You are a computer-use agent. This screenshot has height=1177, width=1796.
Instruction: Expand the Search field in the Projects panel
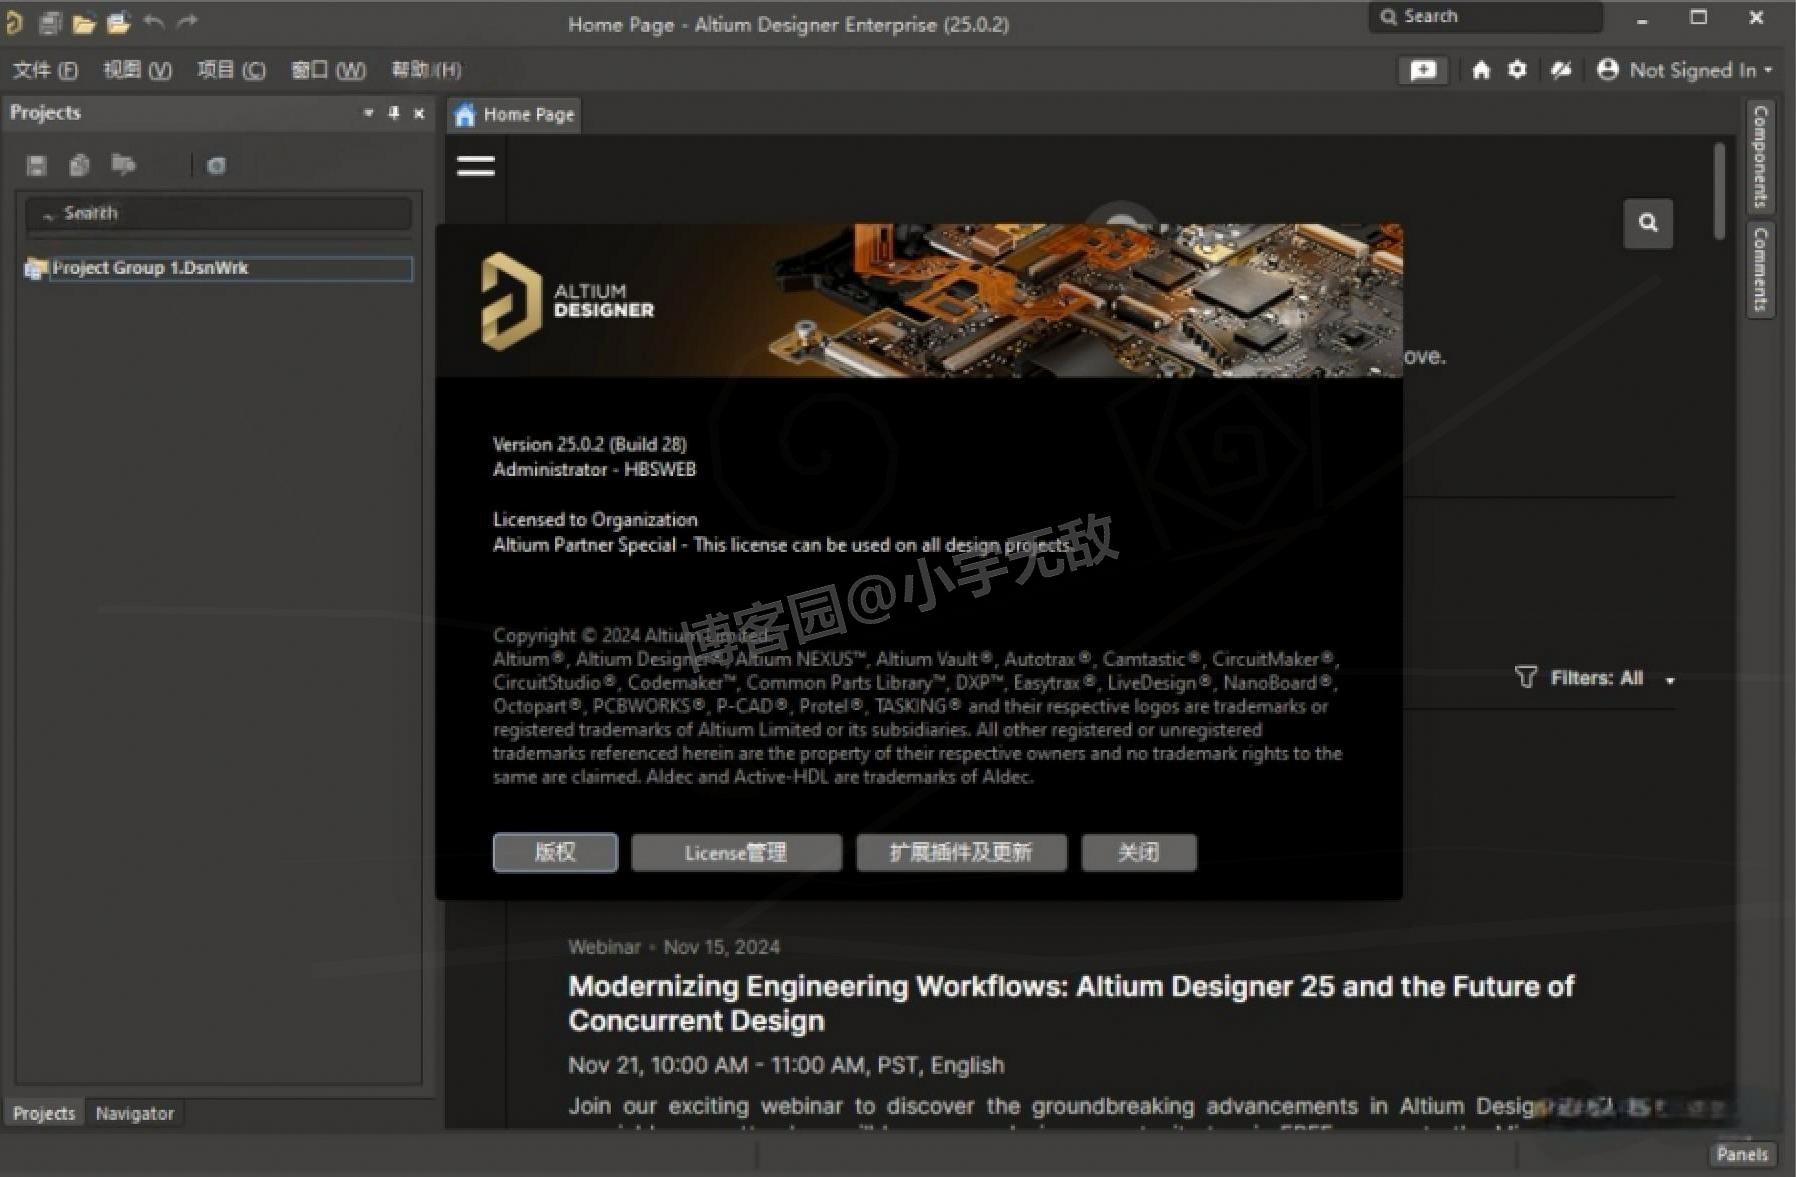tap(218, 213)
